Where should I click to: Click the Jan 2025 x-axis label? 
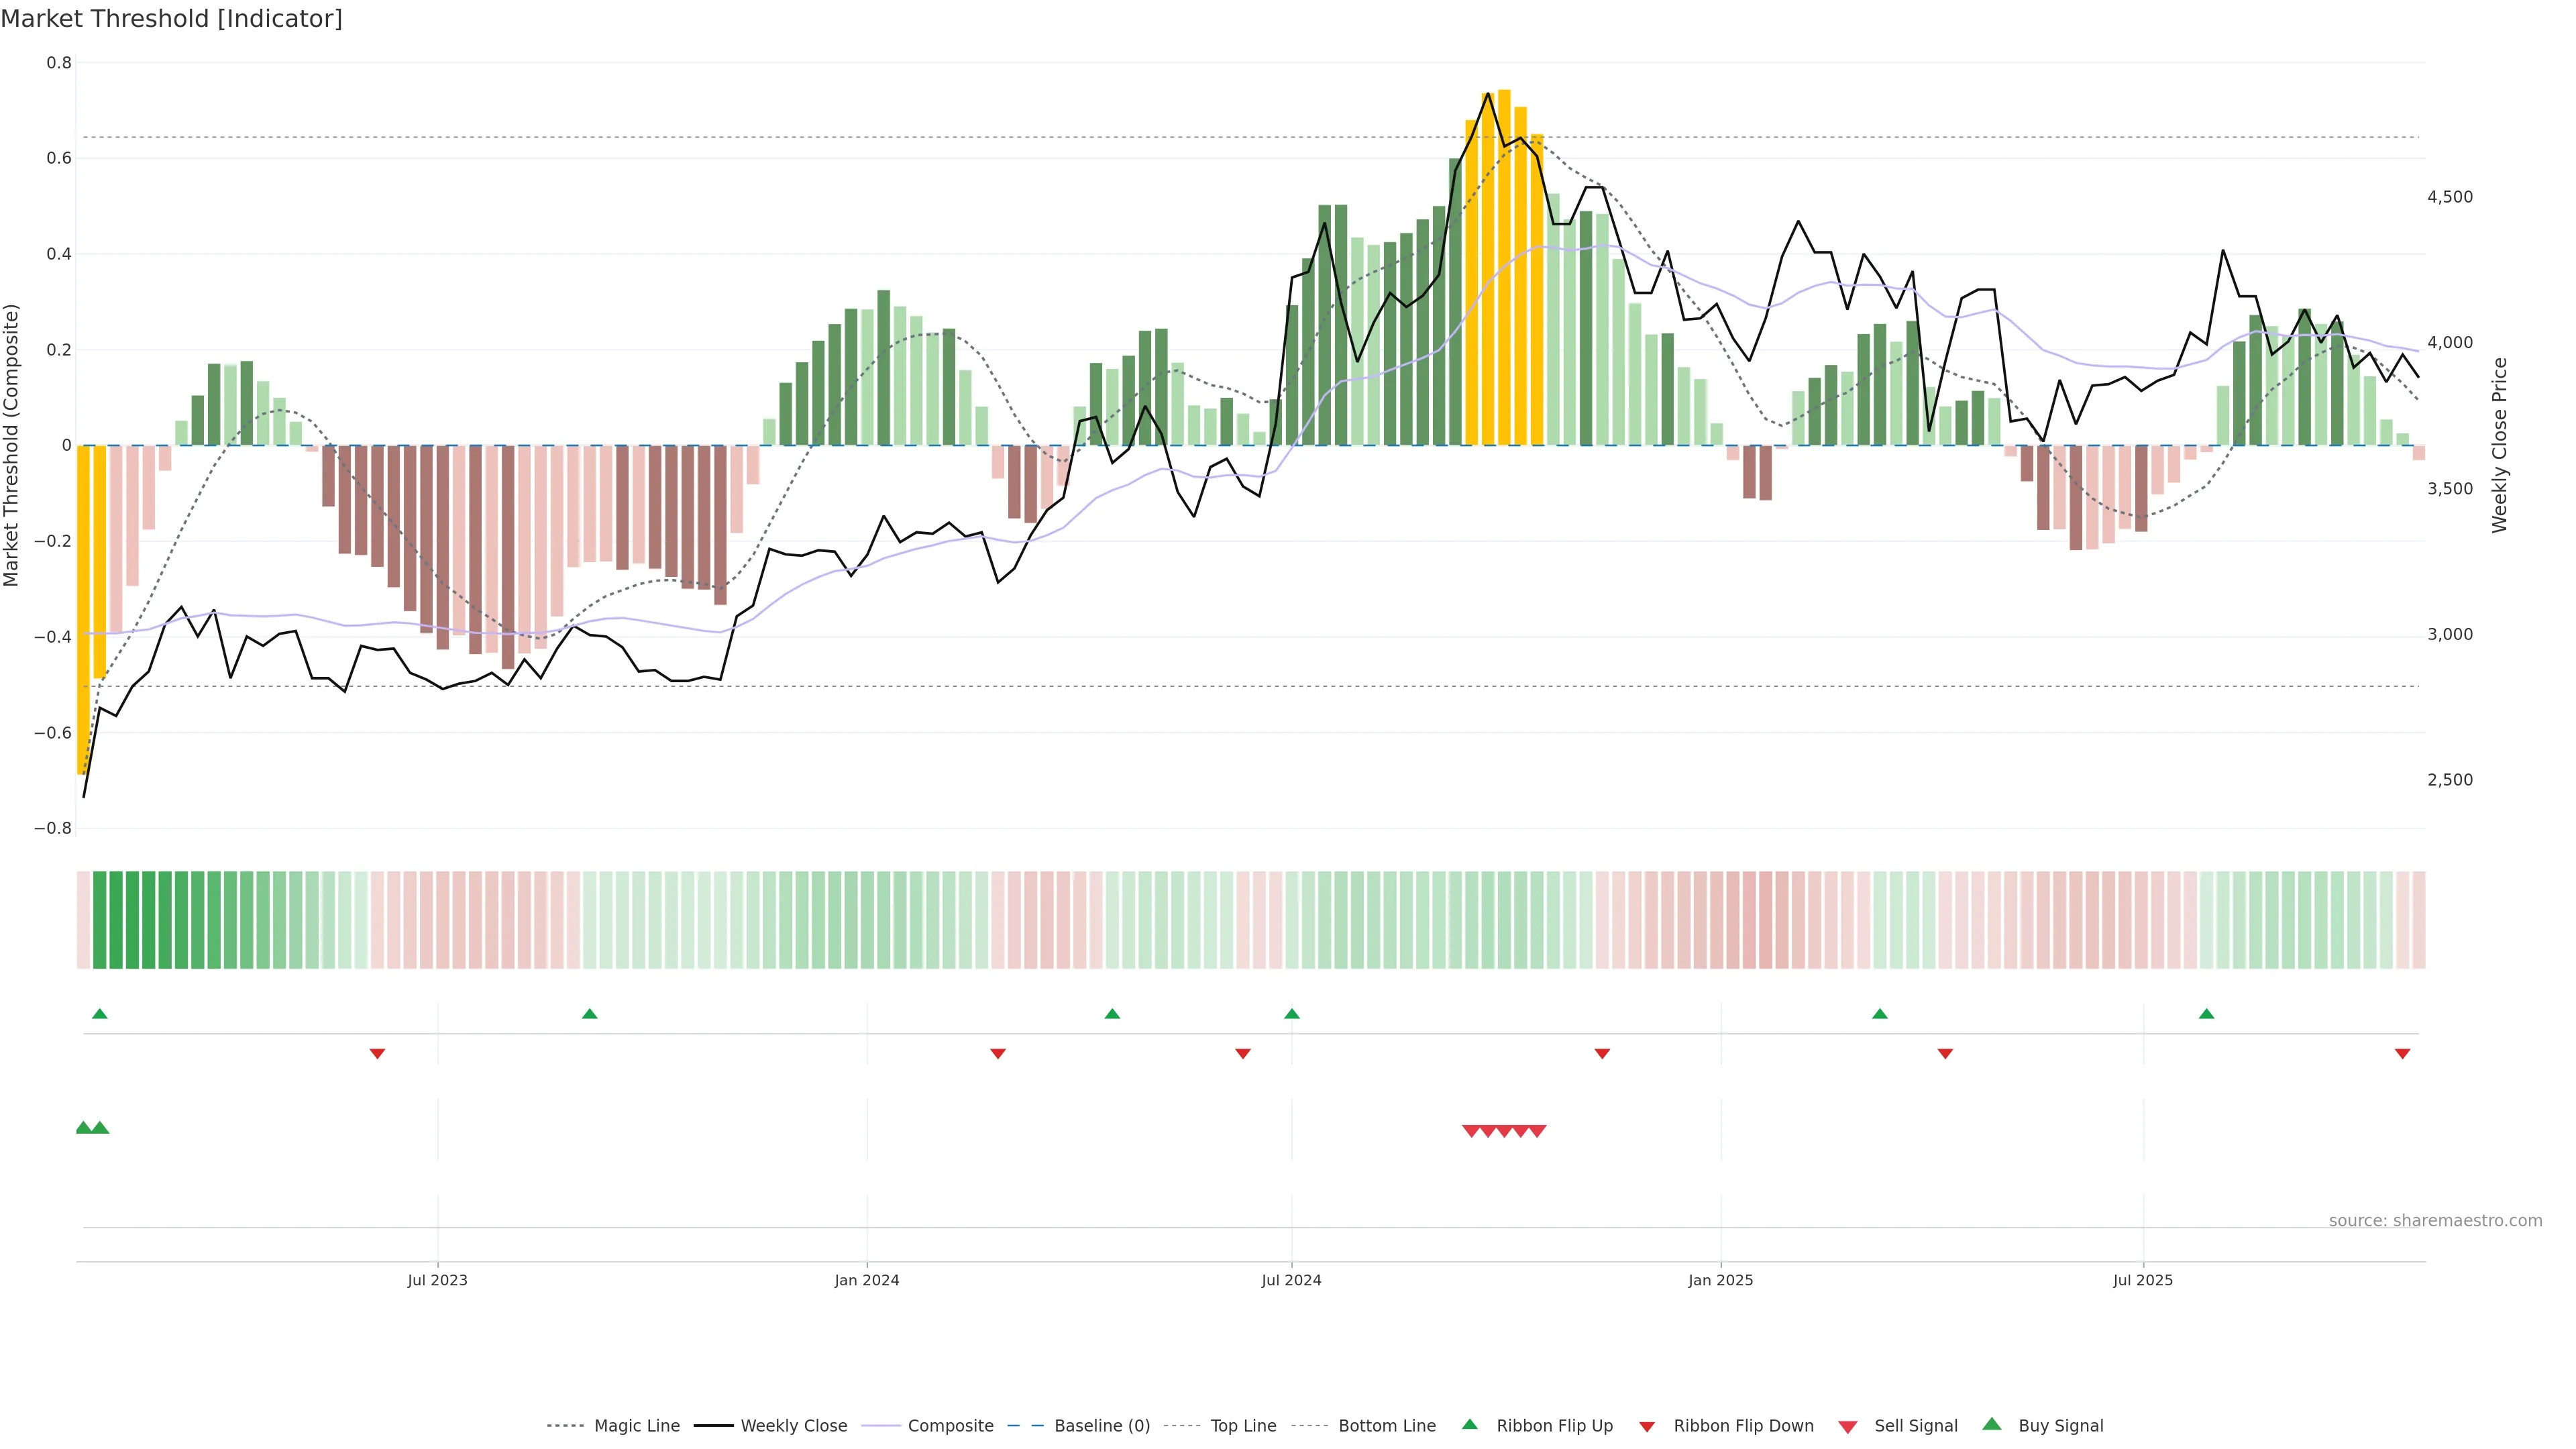click(1720, 1280)
